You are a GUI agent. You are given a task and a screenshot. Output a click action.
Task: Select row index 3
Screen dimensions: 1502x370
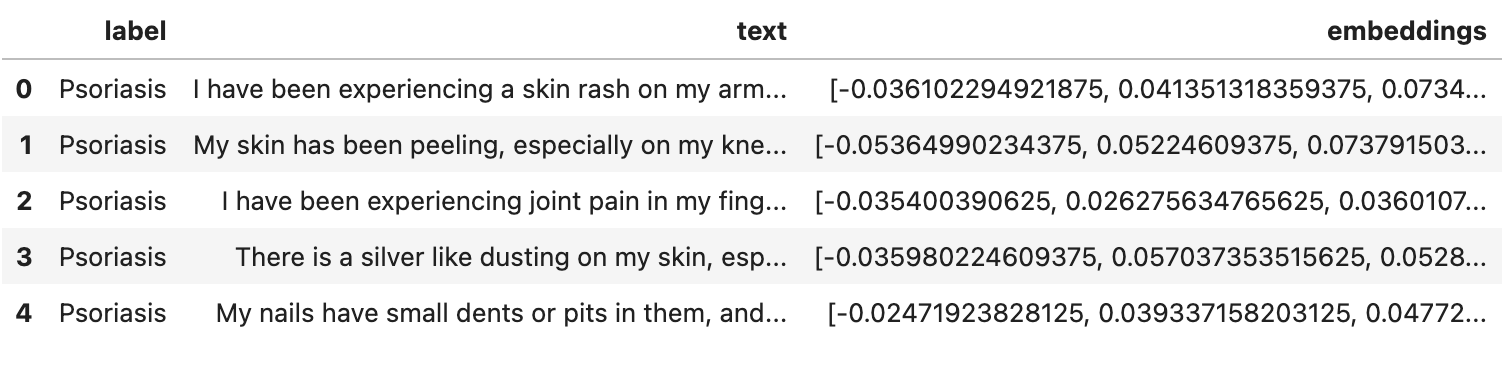[x=24, y=257]
